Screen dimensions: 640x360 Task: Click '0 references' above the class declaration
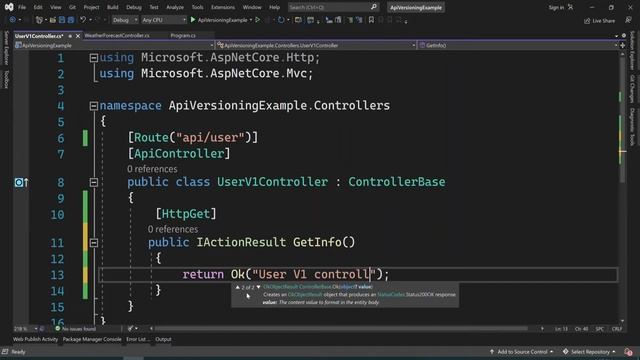[x=152, y=169]
